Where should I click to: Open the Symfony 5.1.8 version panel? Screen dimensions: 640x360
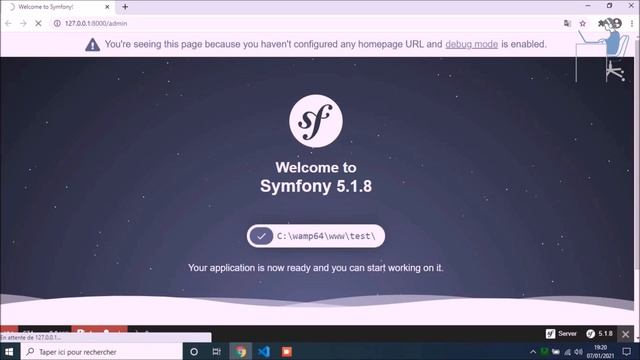[x=600, y=334]
